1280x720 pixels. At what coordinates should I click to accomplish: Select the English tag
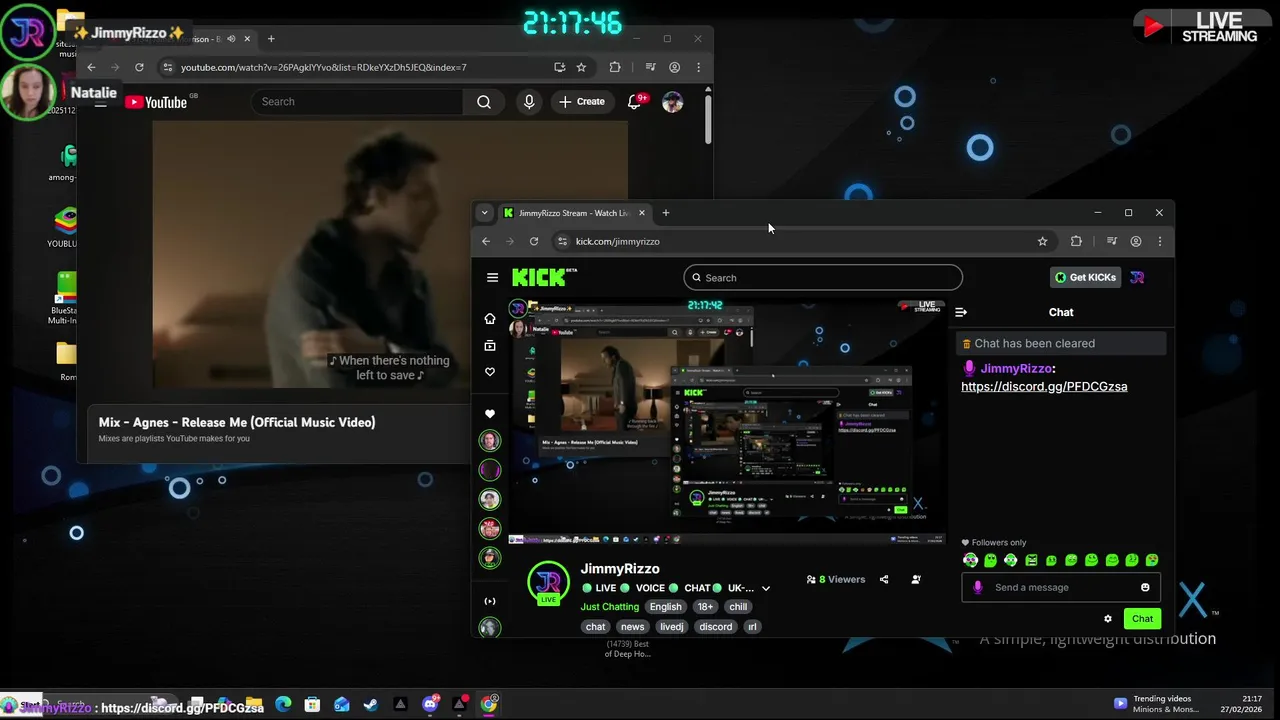[665, 607]
